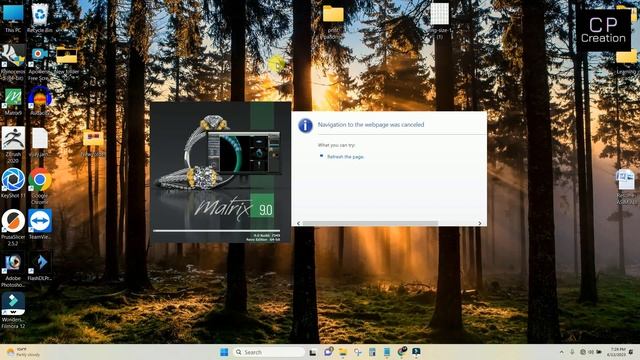Click the 'Navigation to the webpage was canceled' heading

click(371, 125)
